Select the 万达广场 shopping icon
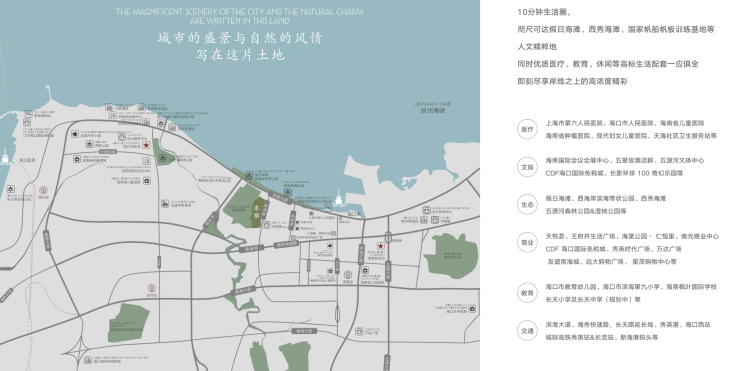Screen dimensions: 740x371 [x=359, y=331]
